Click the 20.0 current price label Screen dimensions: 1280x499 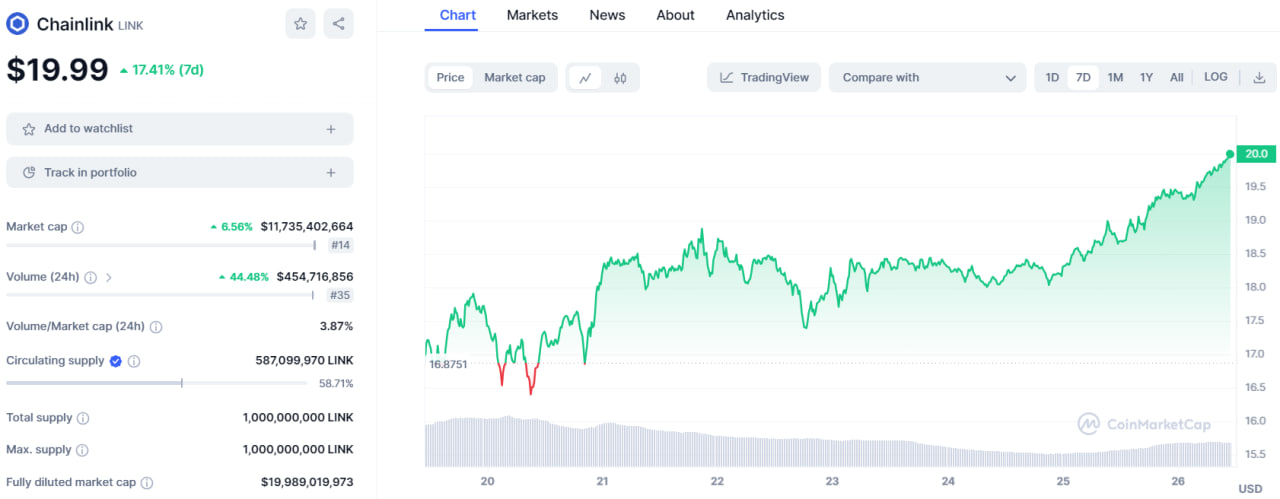[1254, 154]
